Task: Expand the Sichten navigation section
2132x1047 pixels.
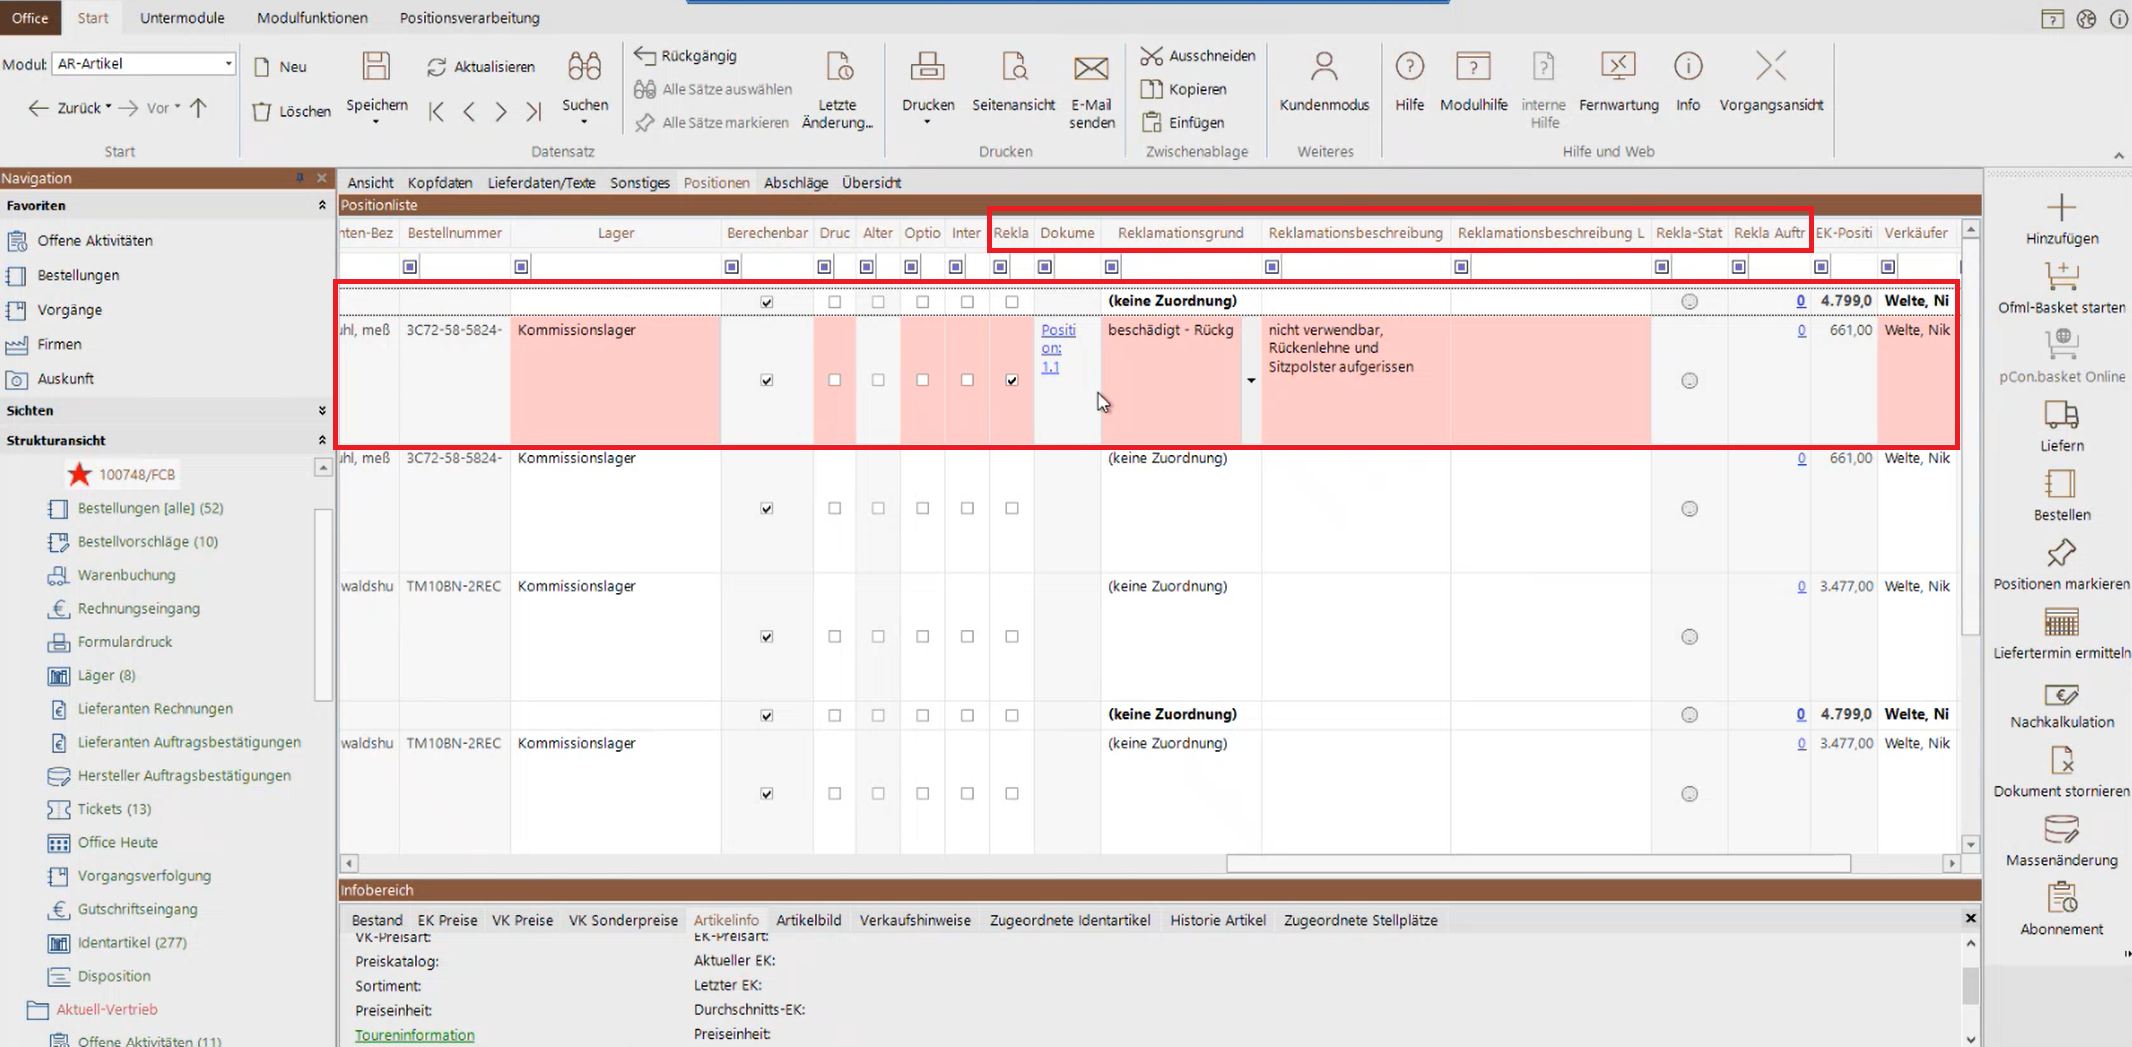Action: coord(321,410)
